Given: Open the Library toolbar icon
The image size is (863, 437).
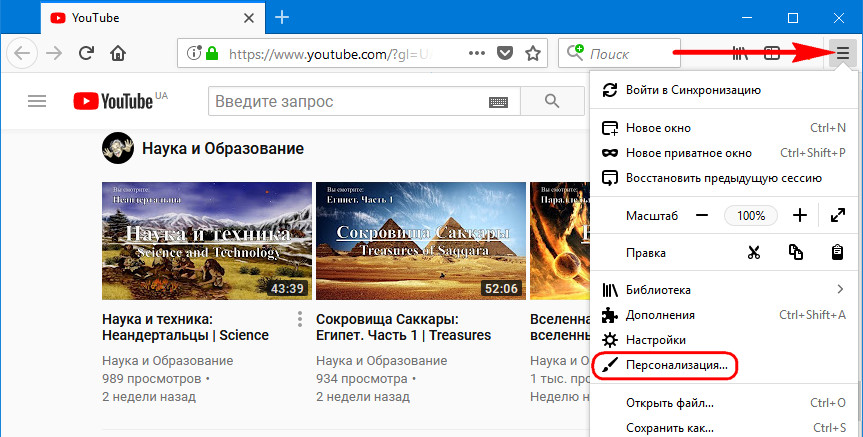Looking at the screenshot, I should coord(740,53).
